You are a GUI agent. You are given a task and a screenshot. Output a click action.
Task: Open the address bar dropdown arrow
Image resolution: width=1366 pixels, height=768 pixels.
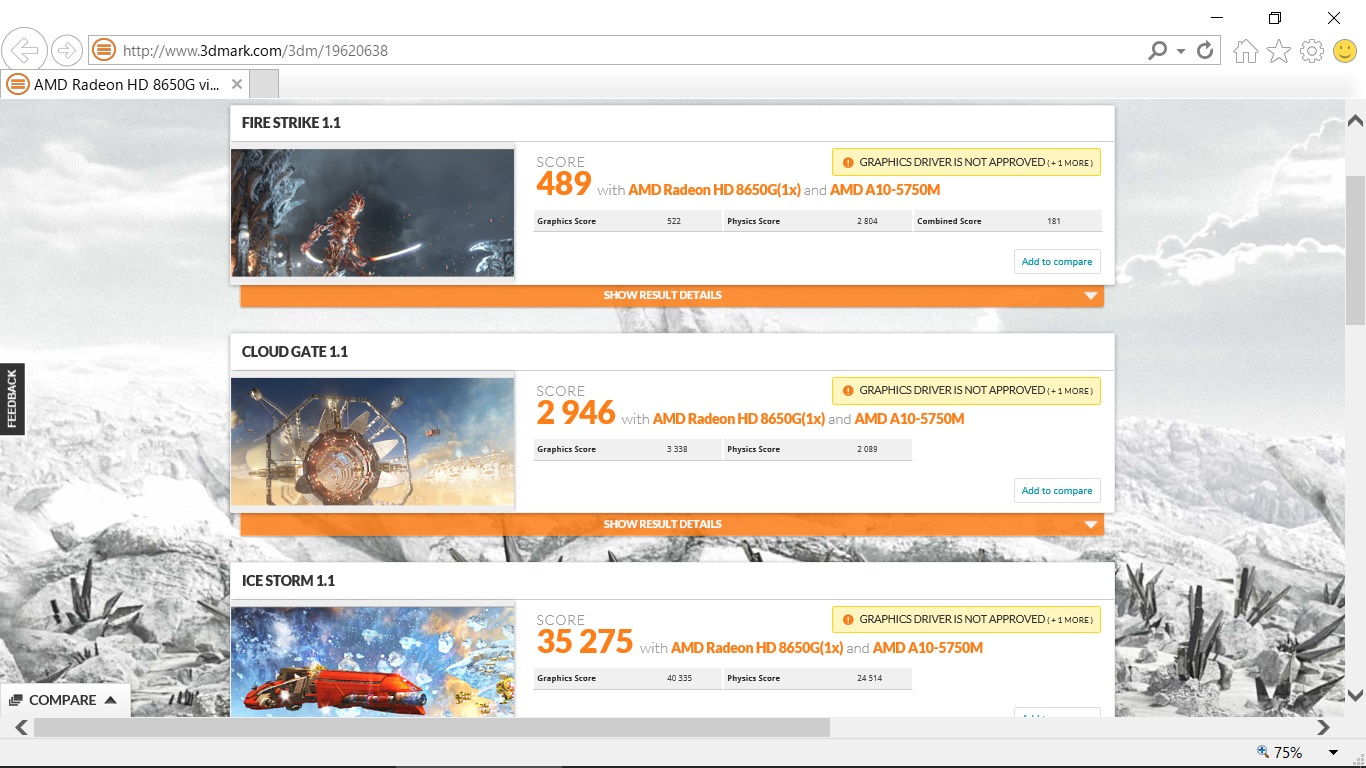click(x=1181, y=50)
